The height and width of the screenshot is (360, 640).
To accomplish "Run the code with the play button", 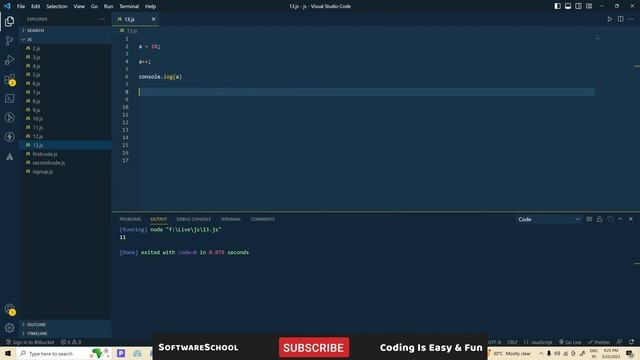I will pos(609,19).
